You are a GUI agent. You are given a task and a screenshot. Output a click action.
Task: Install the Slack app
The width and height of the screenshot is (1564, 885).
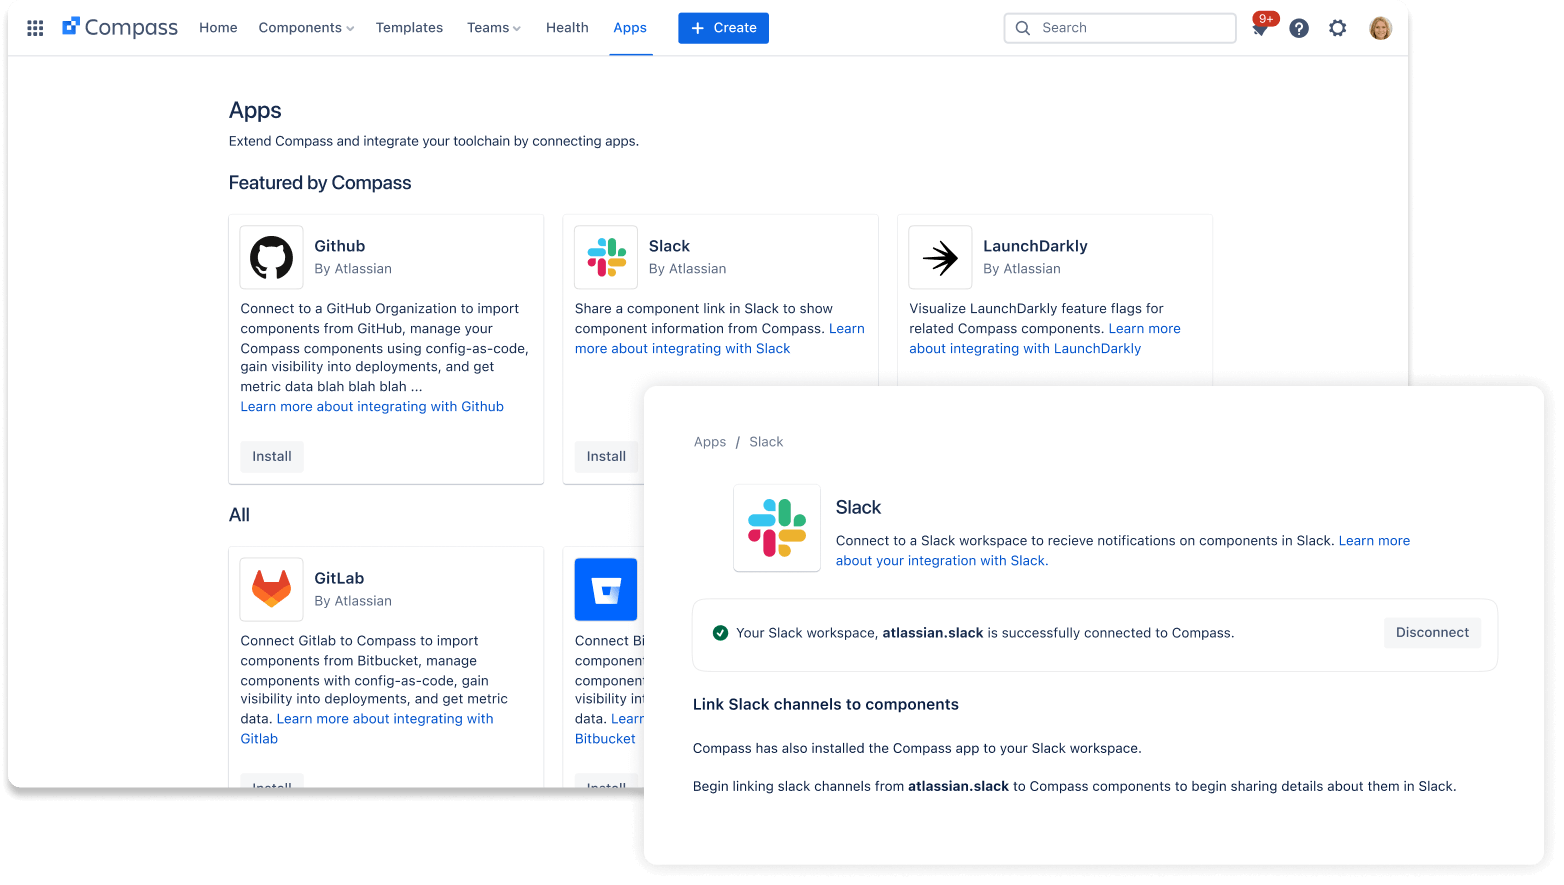pyautogui.click(x=606, y=456)
